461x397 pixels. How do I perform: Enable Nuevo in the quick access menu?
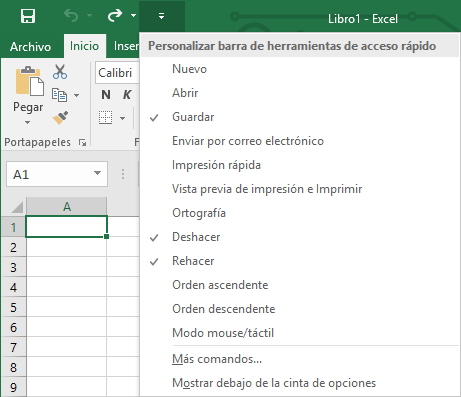click(299, 69)
